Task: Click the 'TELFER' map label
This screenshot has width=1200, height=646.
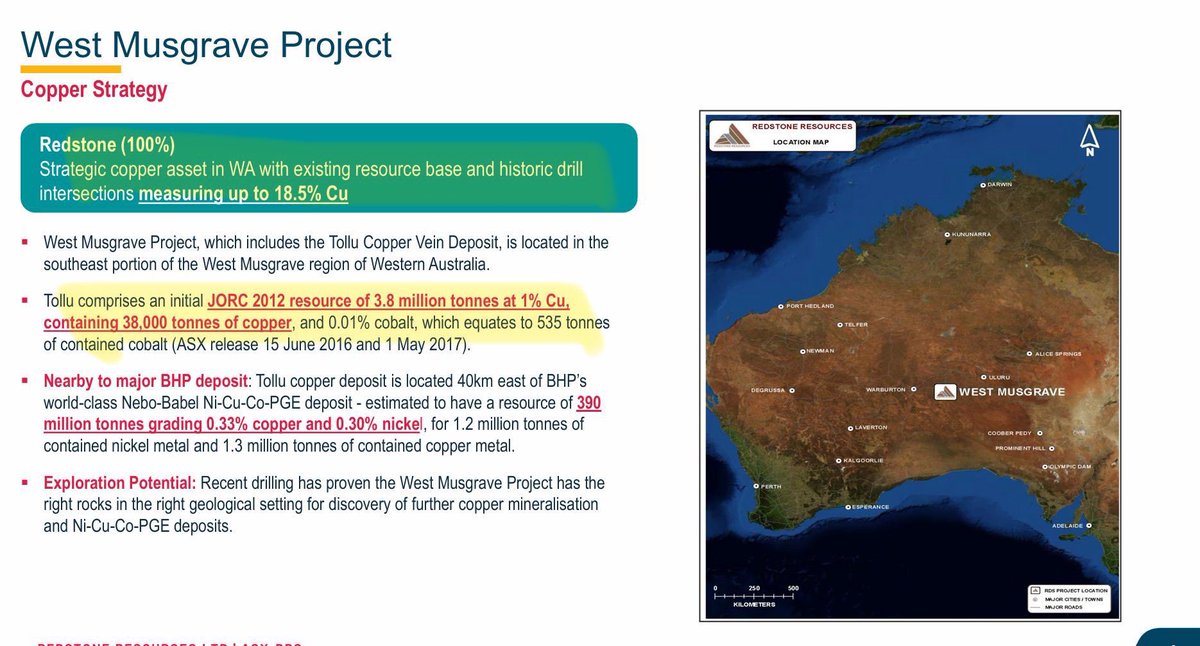Action: click(x=854, y=325)
